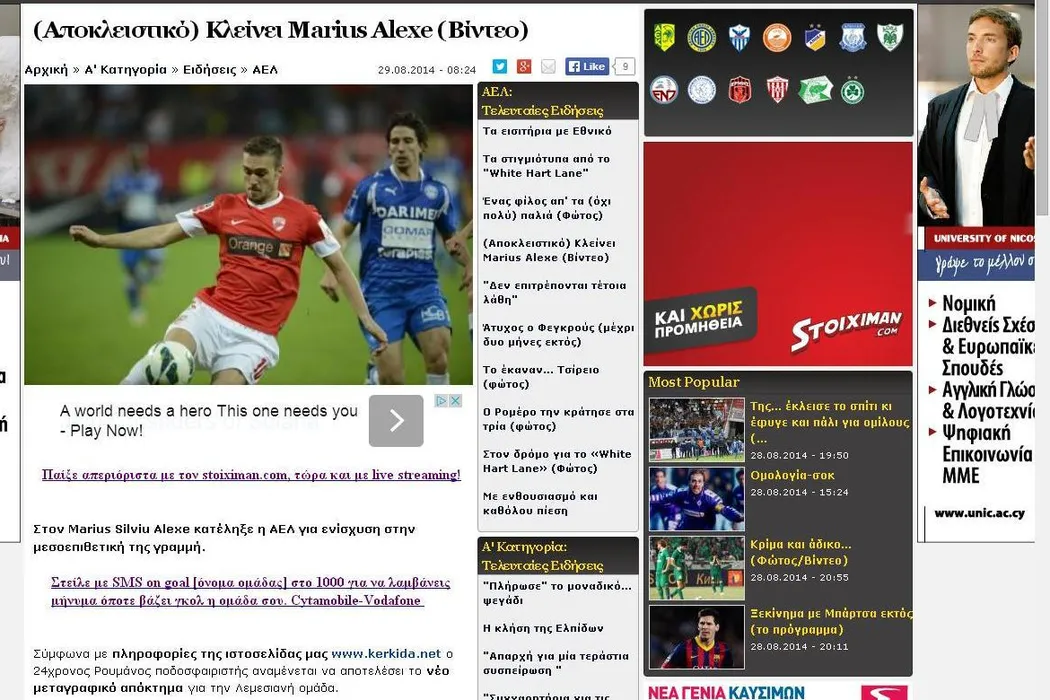Open Α' Κατηγορία breadcrumb link
This screenshot has height=700, width=1050.
(125, 70)
